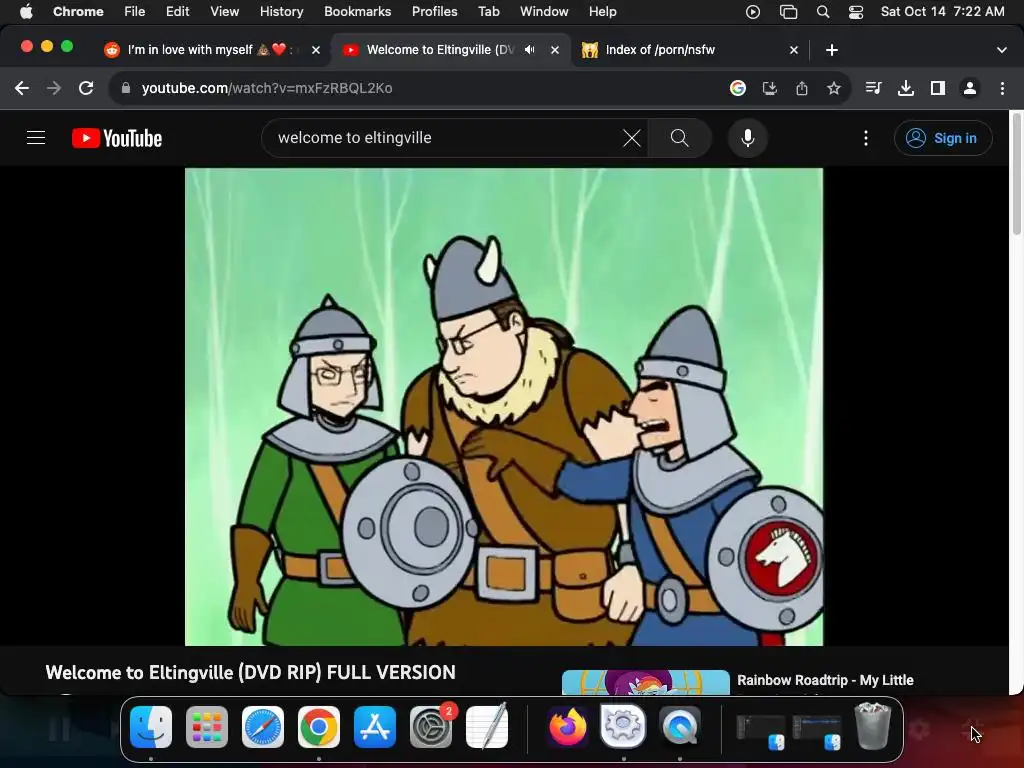Close the Index of tab
1024x768 pixels.
(794, 50)
